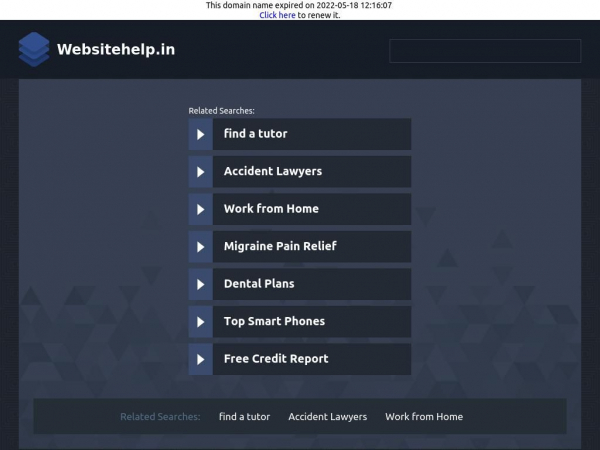600x450 pixels.
Task: Go to the 'Dental Plans' search
Action: coord(259,284)
